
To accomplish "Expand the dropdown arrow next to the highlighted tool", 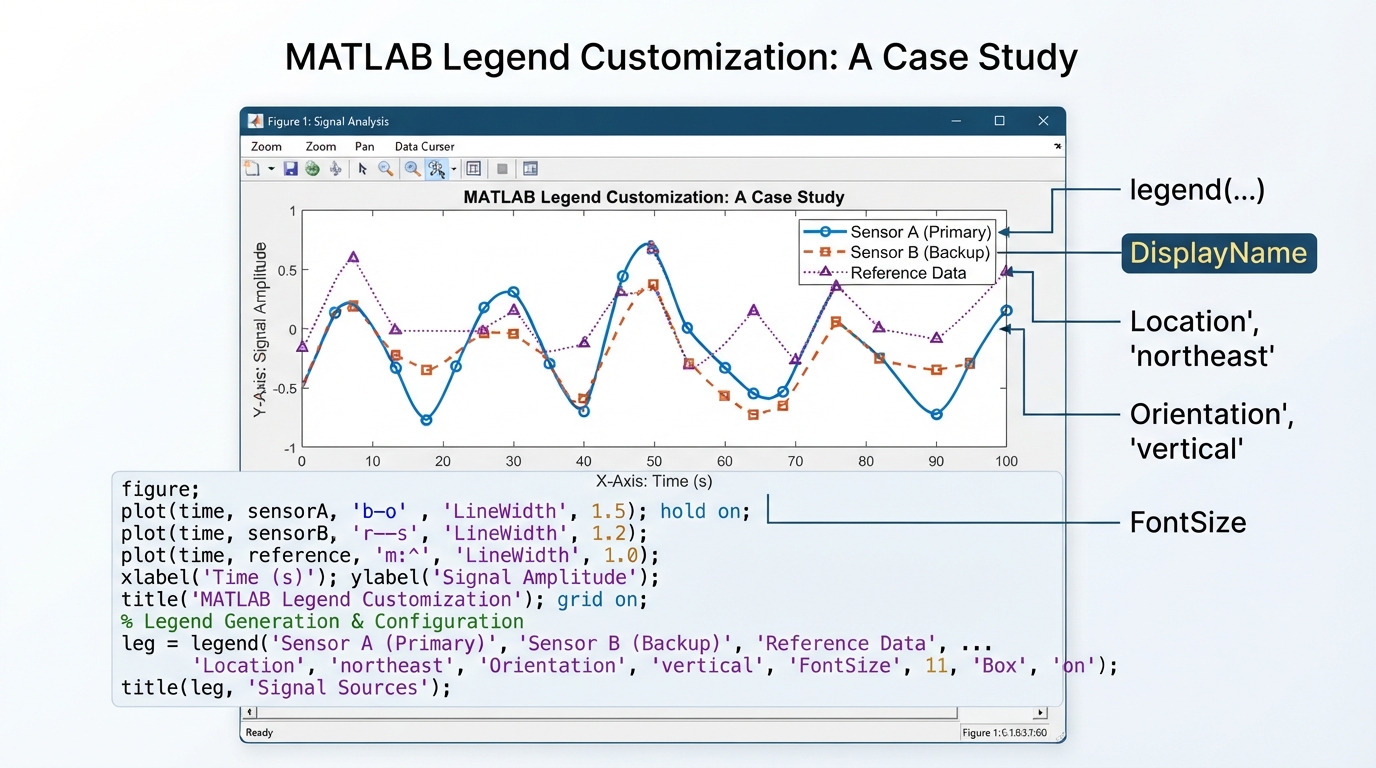I will [453, 170].
